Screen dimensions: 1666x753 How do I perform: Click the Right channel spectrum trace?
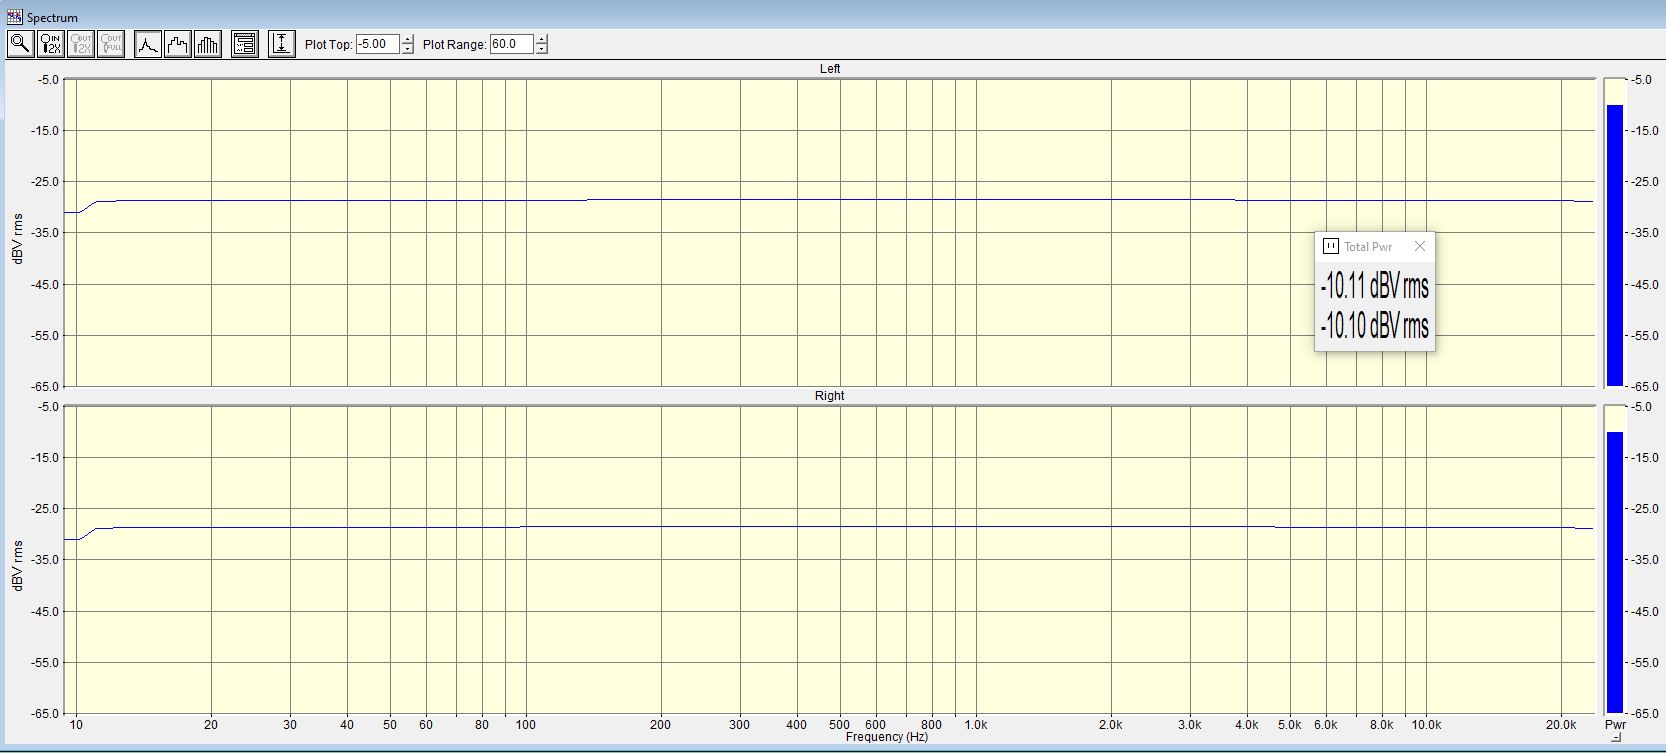(x=830, y=527)
